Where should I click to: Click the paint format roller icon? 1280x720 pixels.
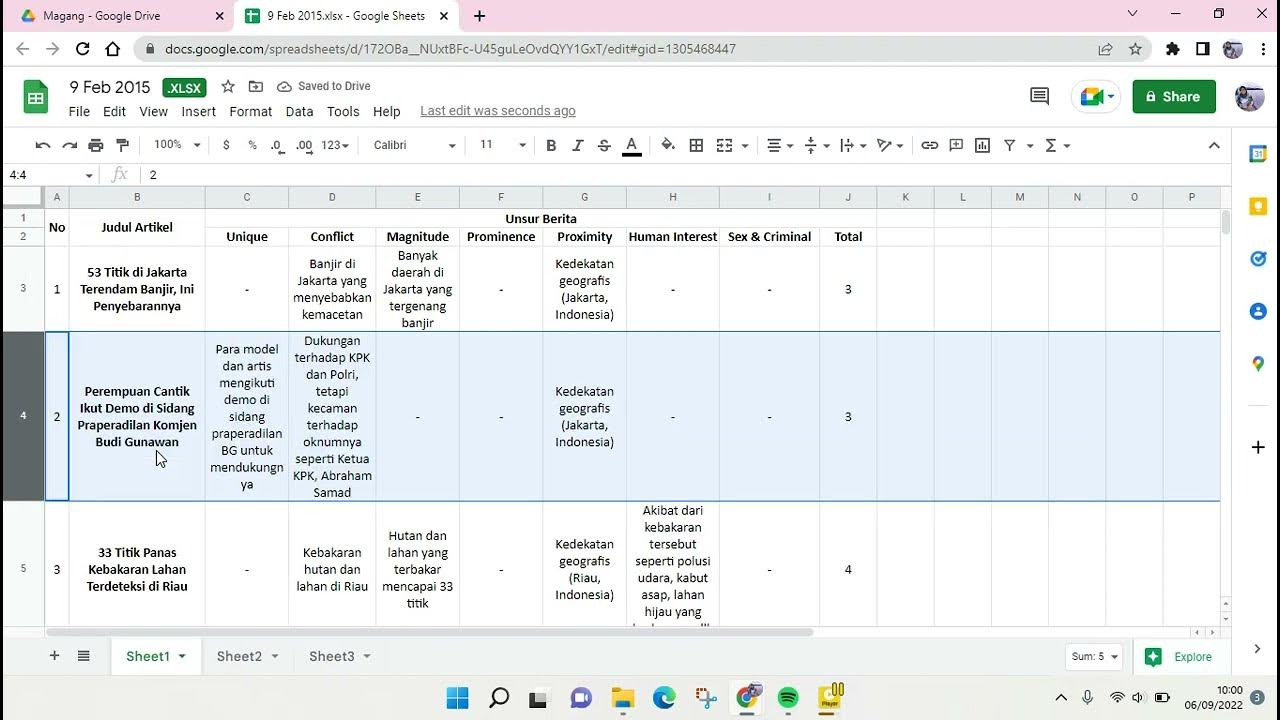pos(123,145)
